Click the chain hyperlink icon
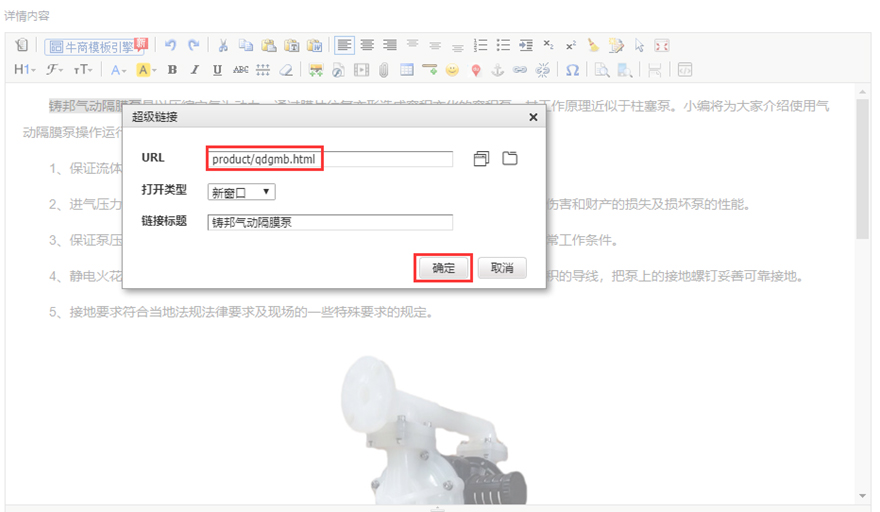 click(x=520, y=70)
